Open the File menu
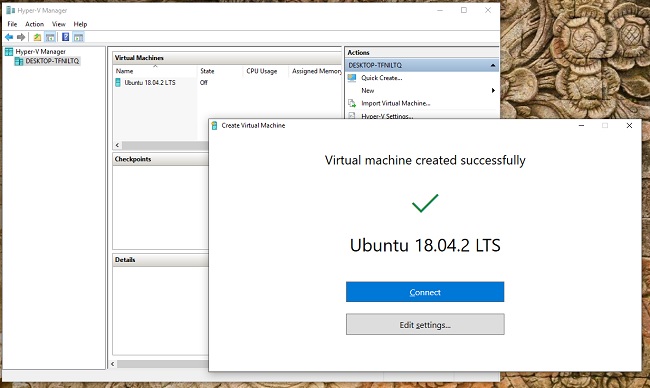The height and width of the screenshot is (388, 650). 12,24
